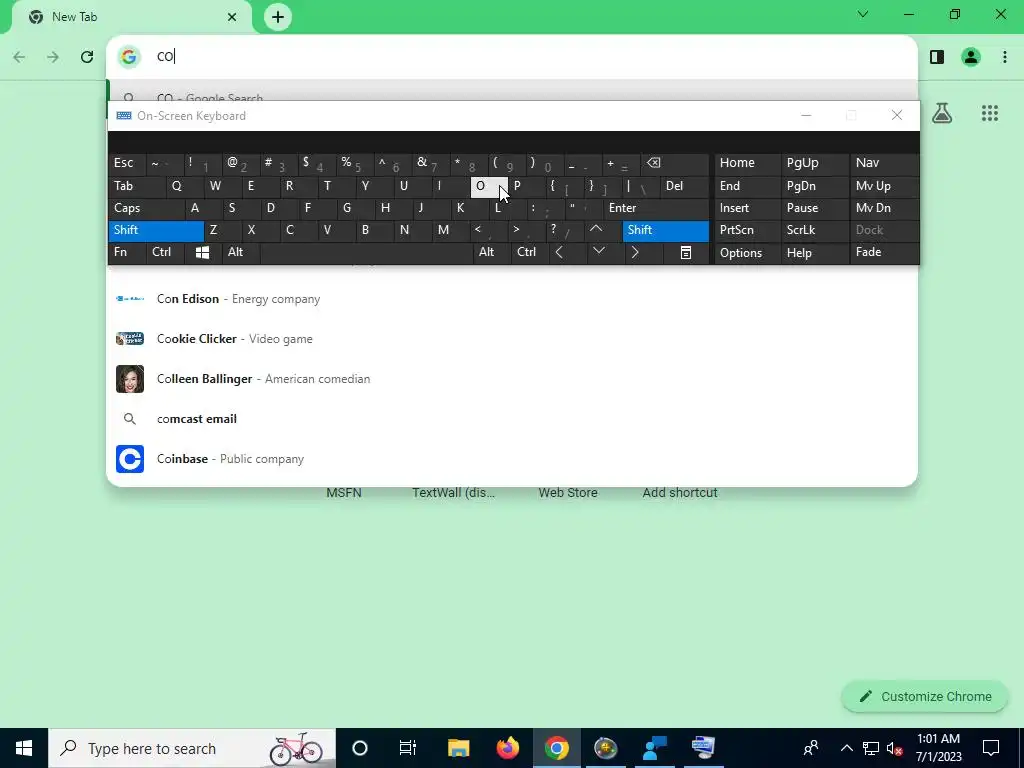Select the Con Edison suggestion
This screenshot has width=1024, height=768.
pyautogui.click(x=512, y=298)
